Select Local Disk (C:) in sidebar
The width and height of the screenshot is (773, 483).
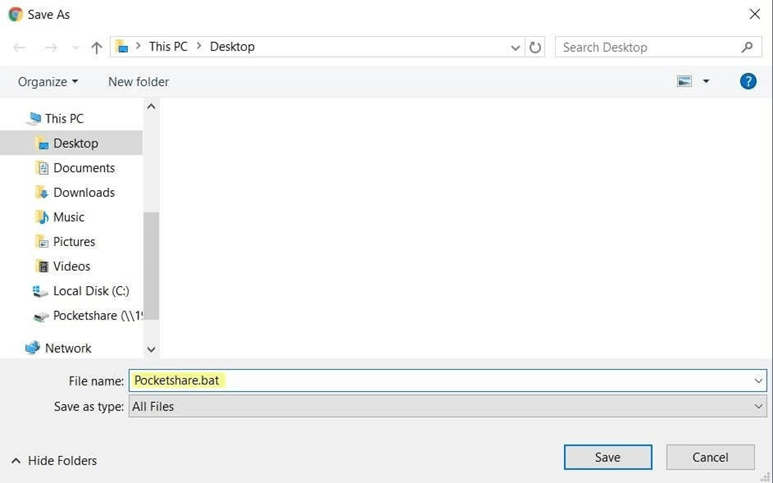coord(90,291)
